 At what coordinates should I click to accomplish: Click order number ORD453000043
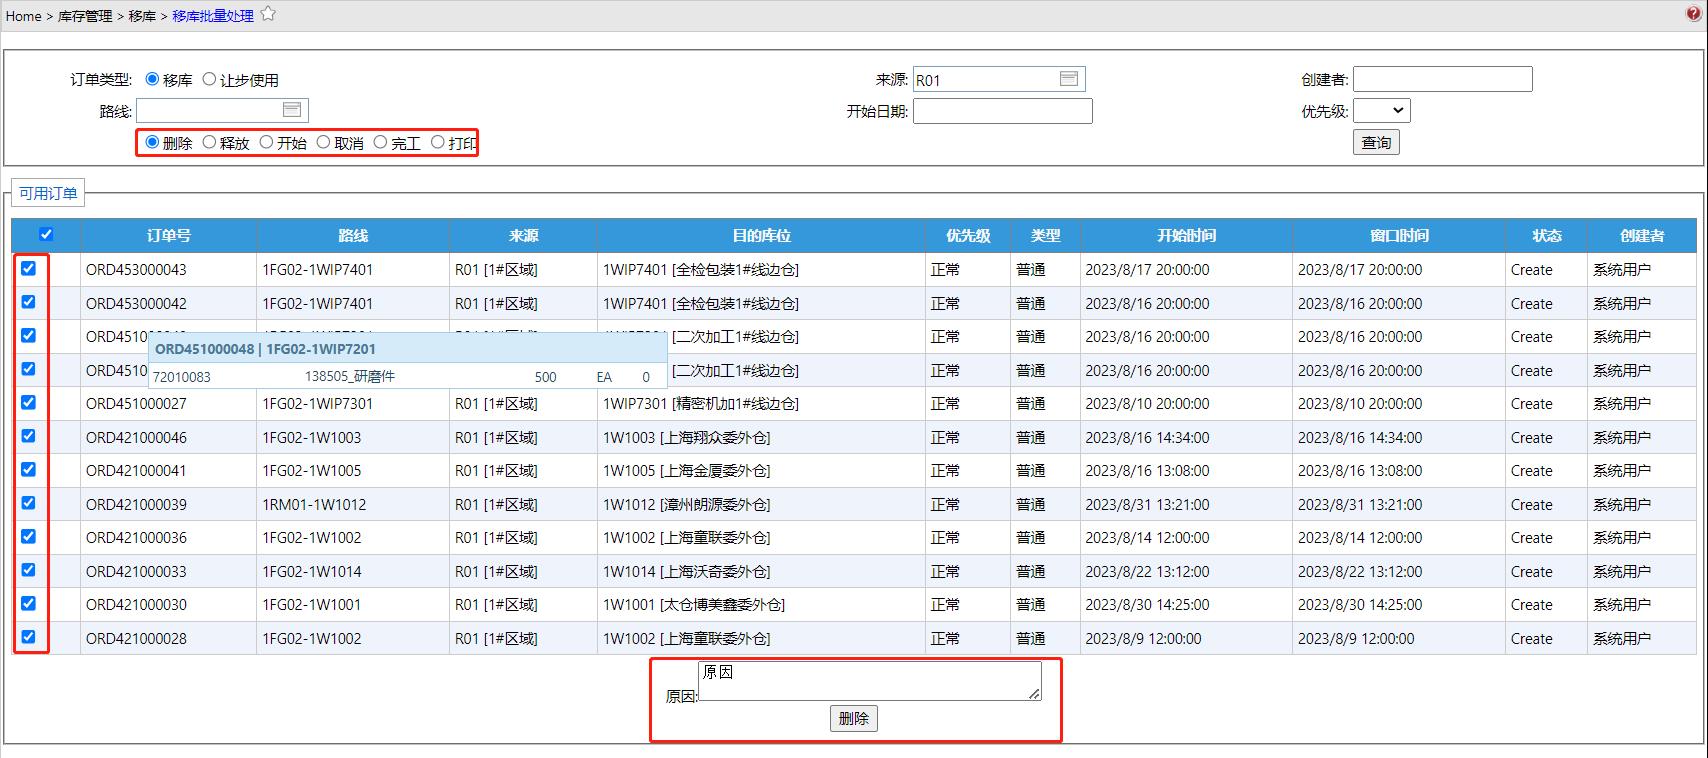tap(136, 270)
